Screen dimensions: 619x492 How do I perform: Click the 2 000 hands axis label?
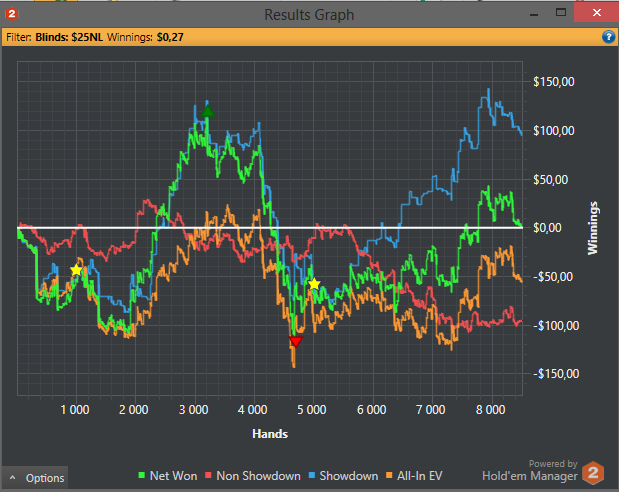point(134,410)
